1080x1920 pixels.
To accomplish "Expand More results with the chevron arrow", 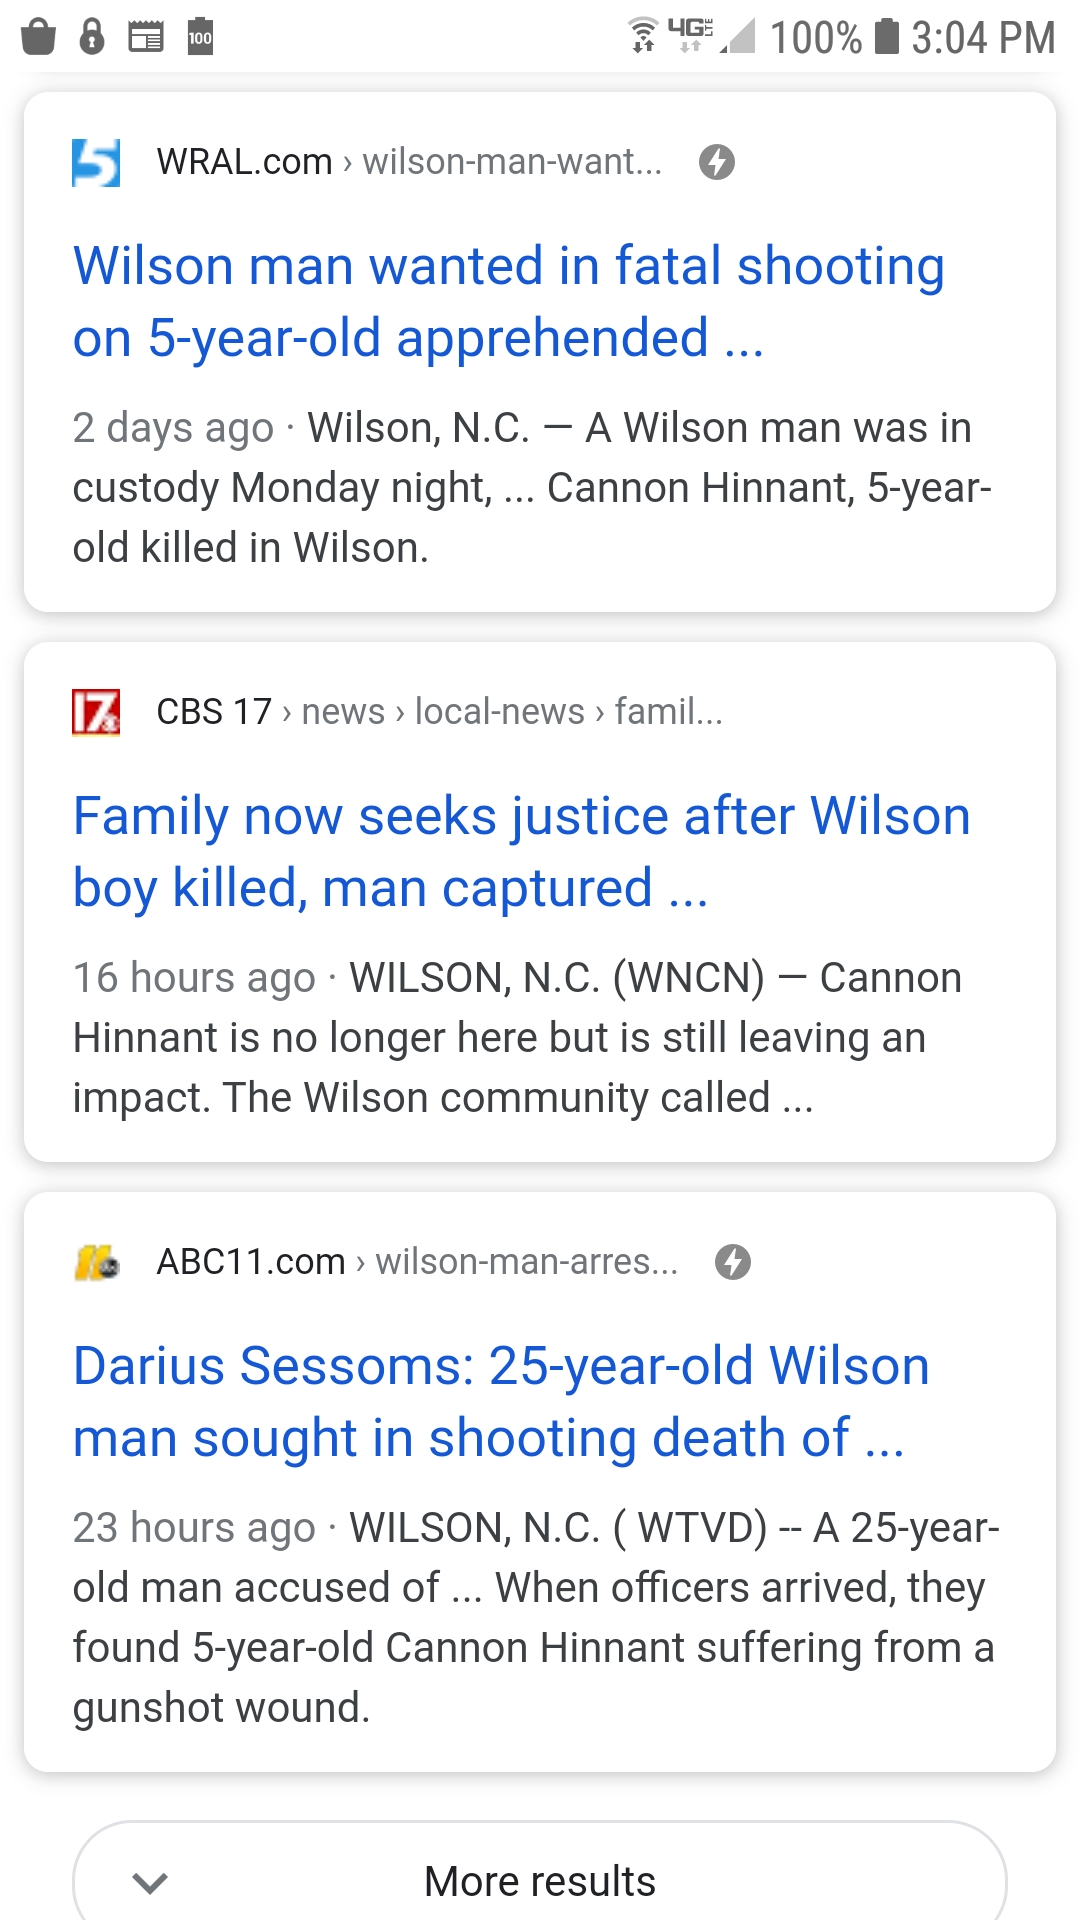I will 150,1882.
